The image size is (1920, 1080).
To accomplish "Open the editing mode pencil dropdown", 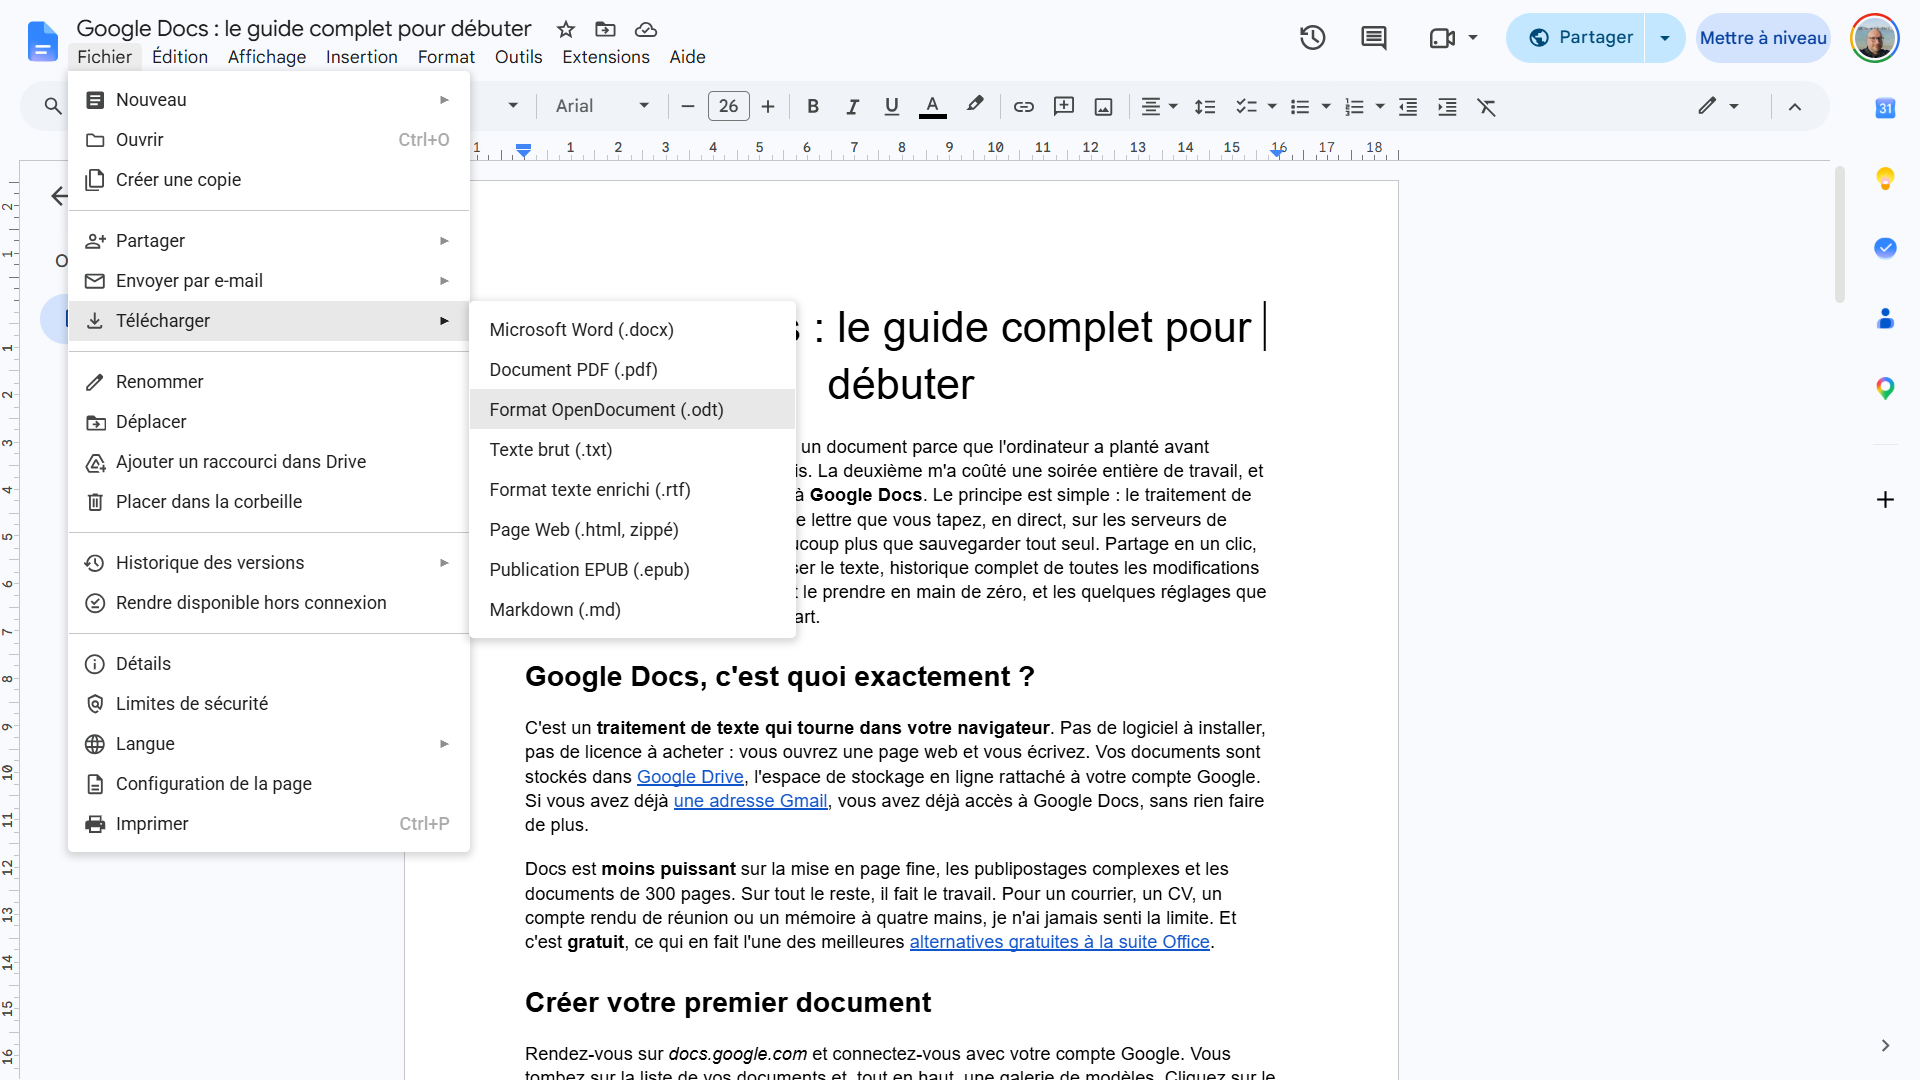I will coord(1718,106).
